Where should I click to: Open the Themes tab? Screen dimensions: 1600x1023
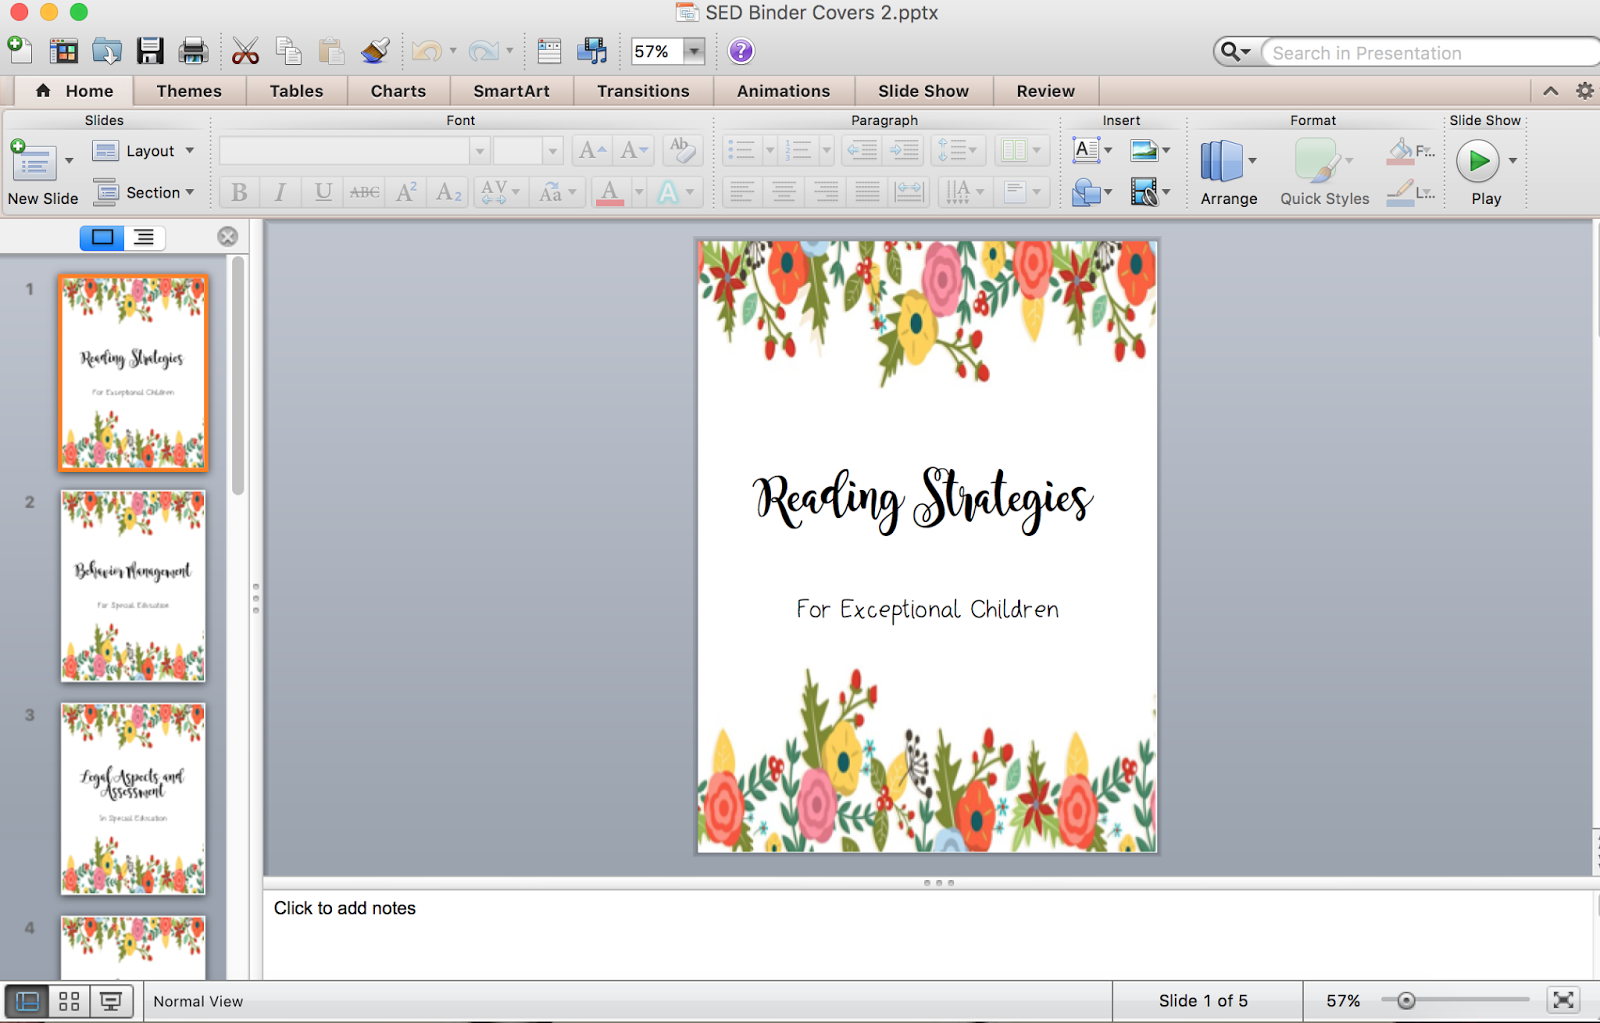(189, 91)
